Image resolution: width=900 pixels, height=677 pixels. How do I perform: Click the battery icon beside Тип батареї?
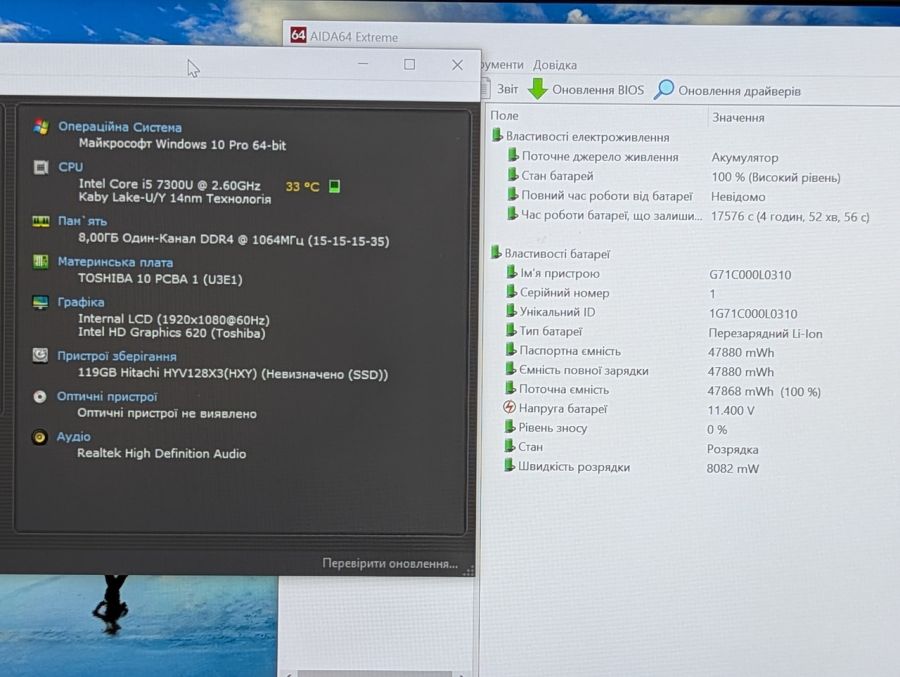click(511, 330)
